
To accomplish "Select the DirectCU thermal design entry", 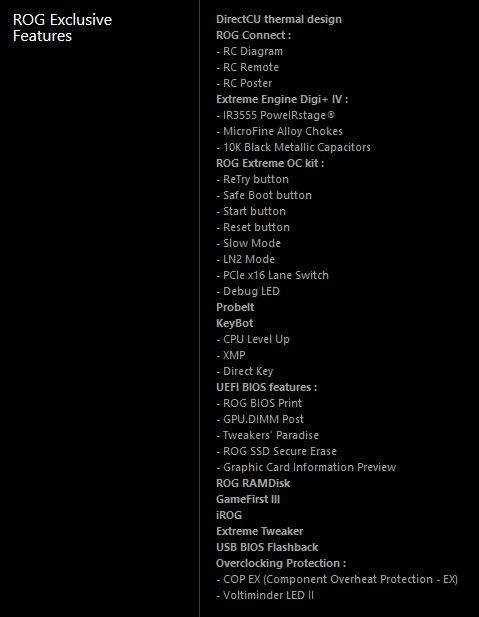I will 279,19.
